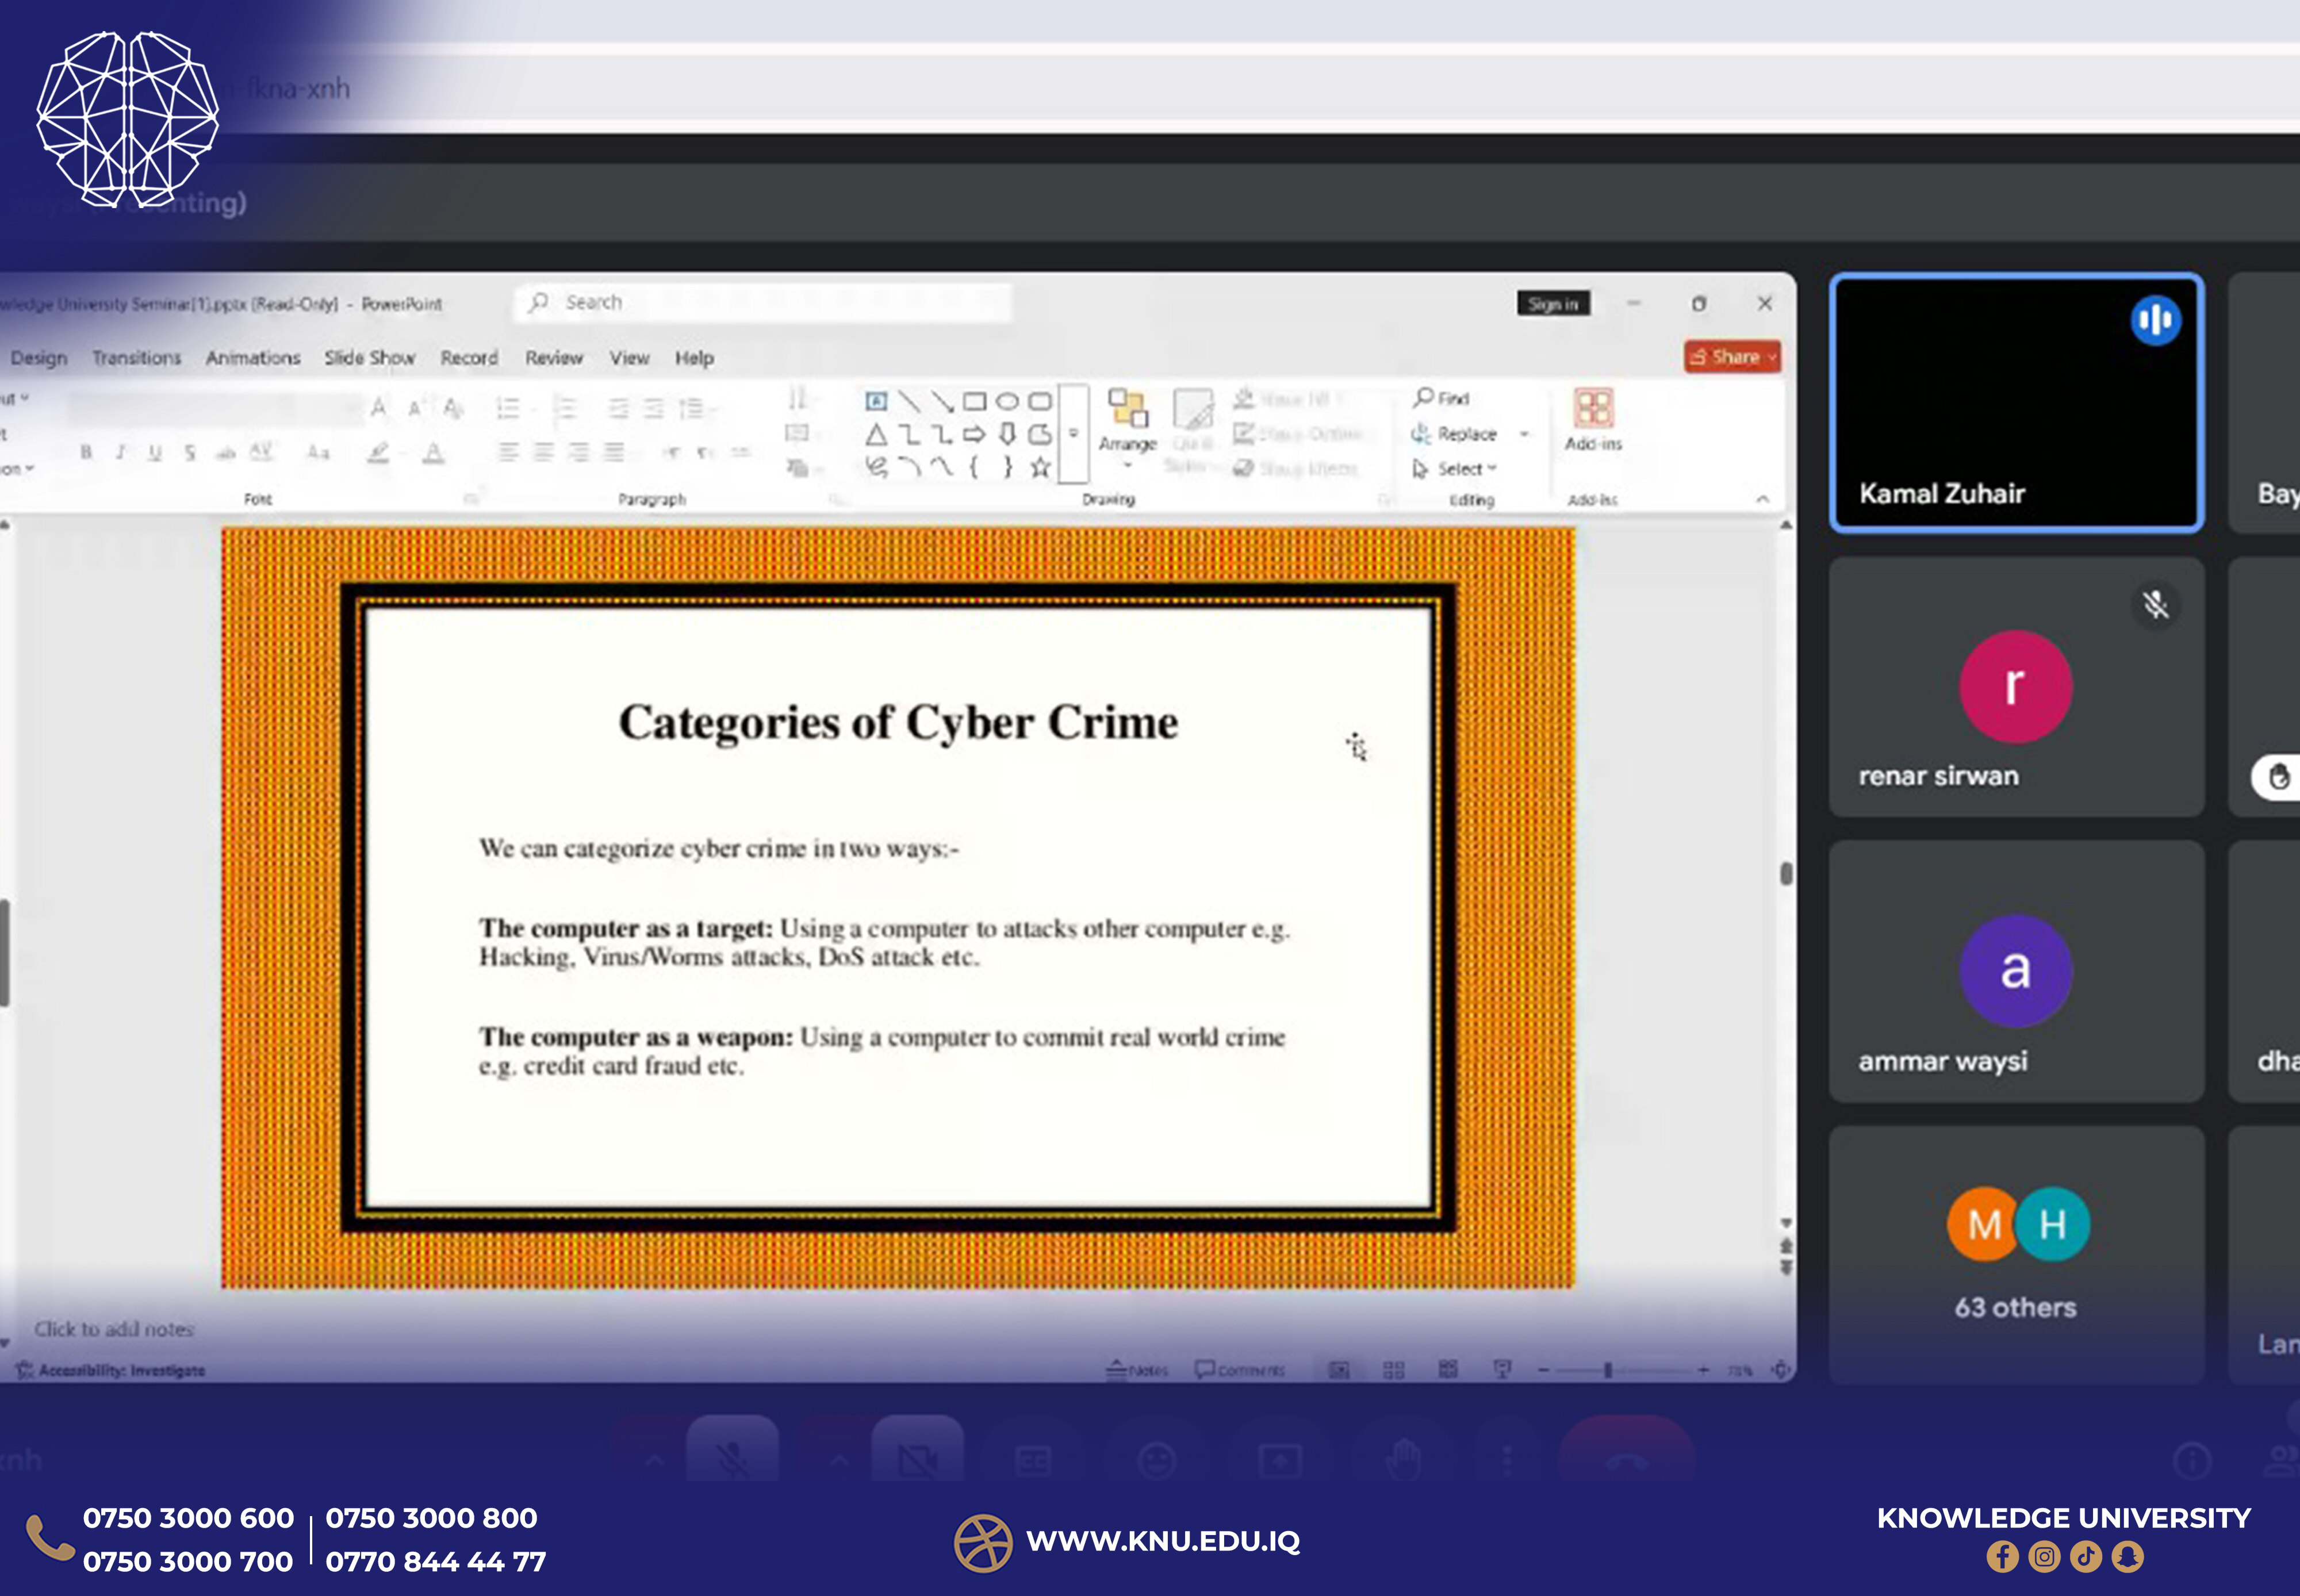Screen dimensions: 2300x1596
Task: Open Comments from the status bar
Action: coord(1240,1370)
